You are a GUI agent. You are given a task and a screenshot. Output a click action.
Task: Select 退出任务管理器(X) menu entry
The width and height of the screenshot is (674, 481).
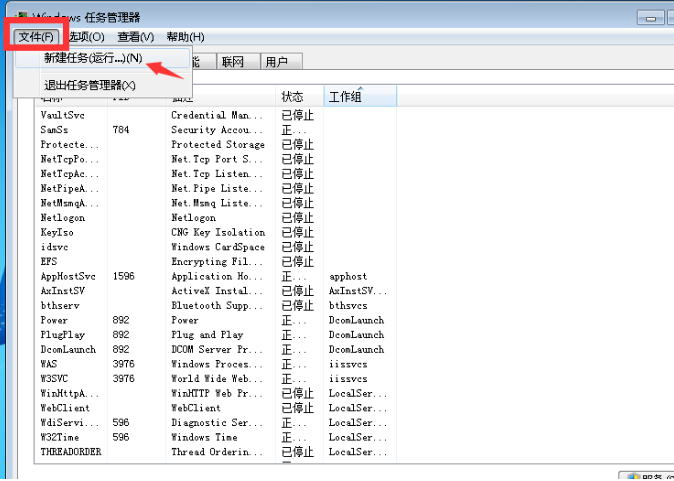point(89,85)
